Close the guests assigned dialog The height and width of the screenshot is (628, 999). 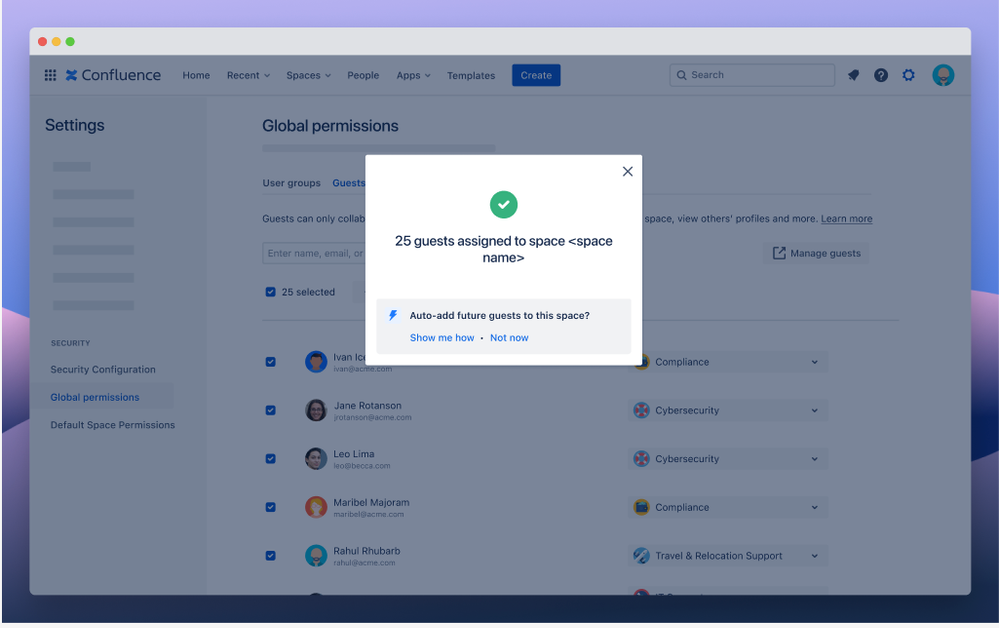point(628,171)
